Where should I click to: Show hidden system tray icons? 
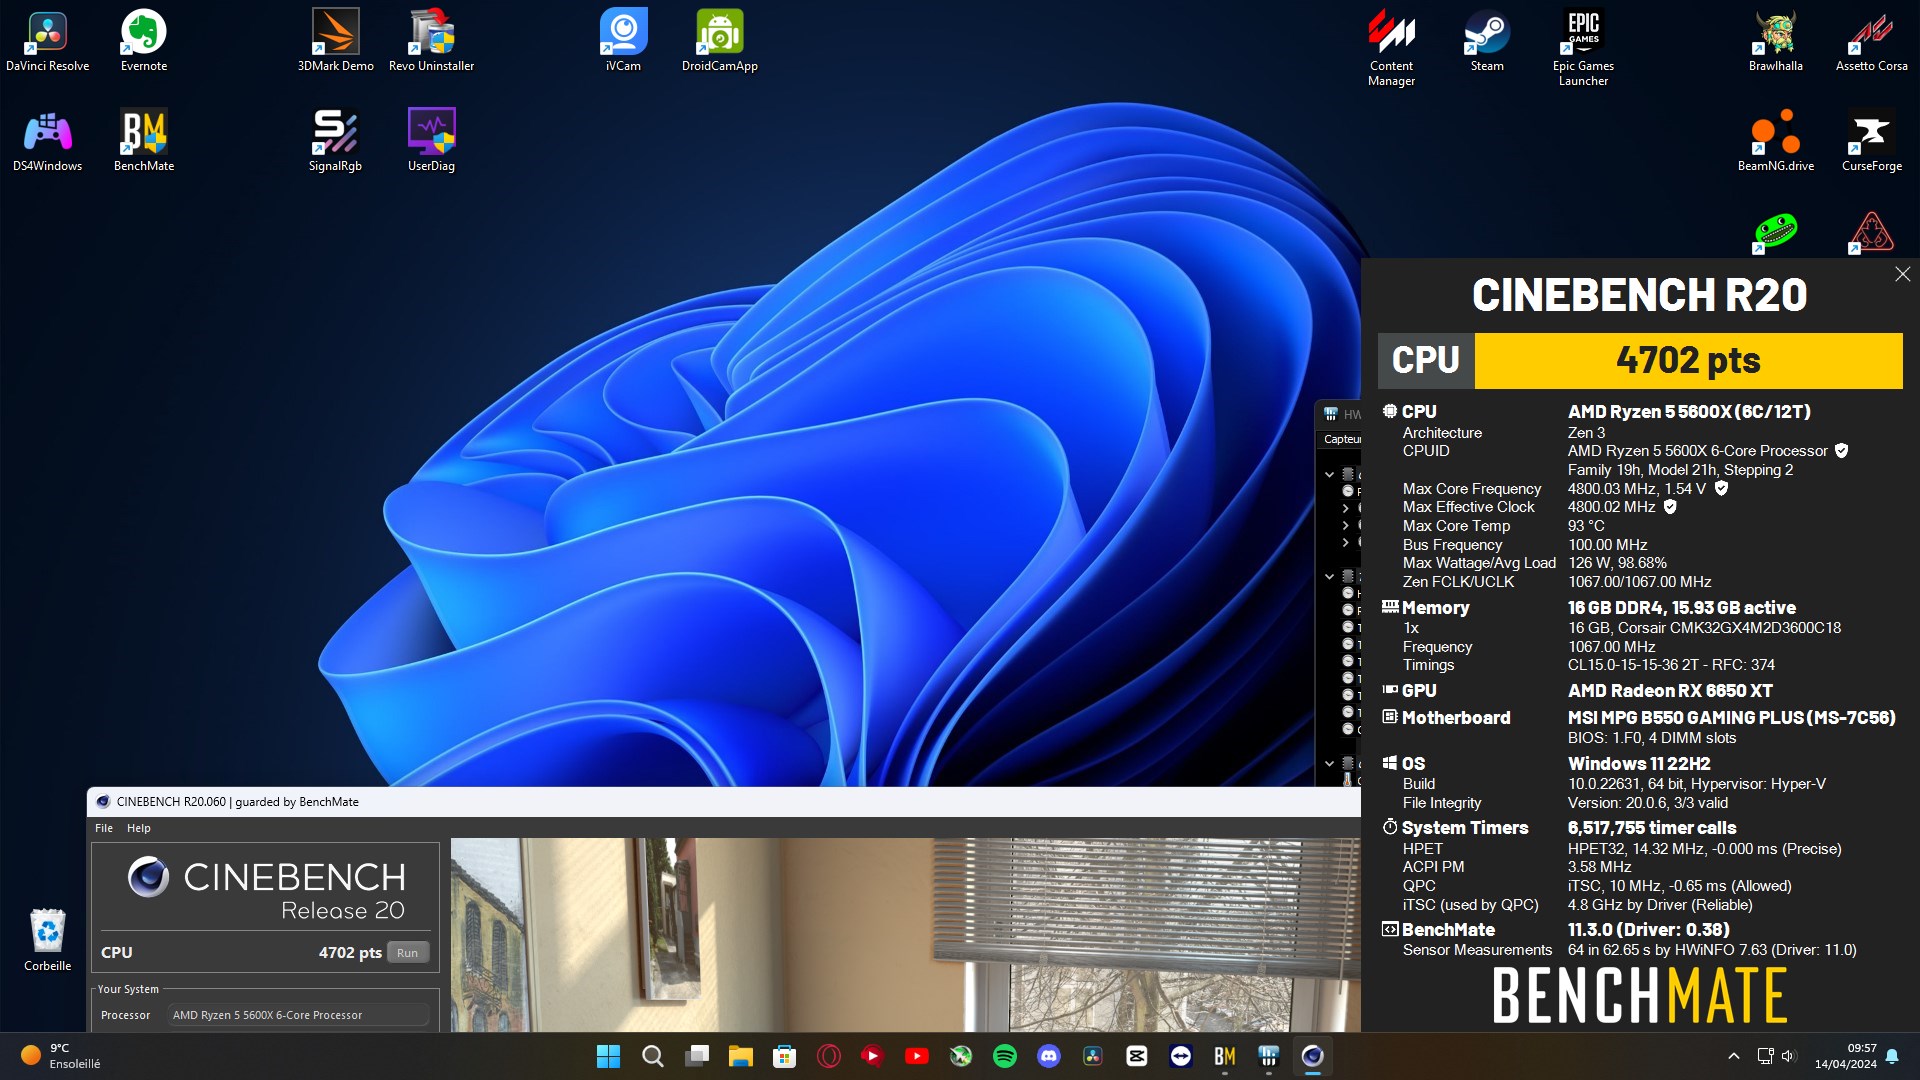[1733, 1056]
